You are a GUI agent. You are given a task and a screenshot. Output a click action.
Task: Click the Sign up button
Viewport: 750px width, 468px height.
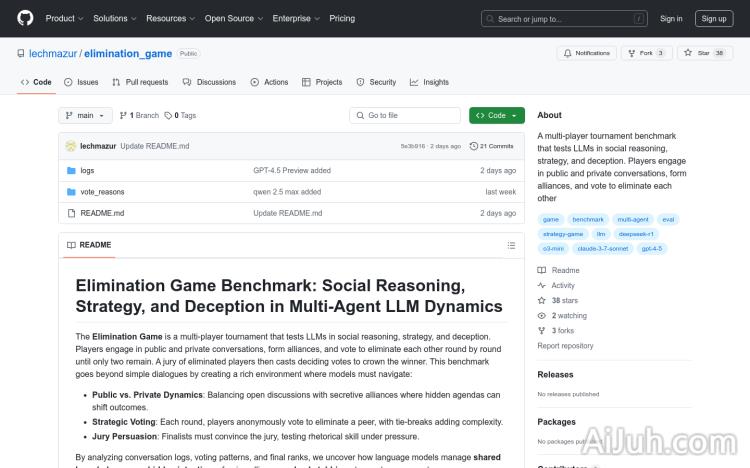tap(714, 18)
